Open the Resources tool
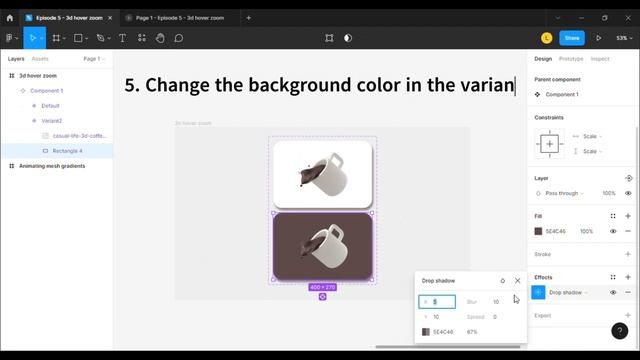 click(142, 38)
